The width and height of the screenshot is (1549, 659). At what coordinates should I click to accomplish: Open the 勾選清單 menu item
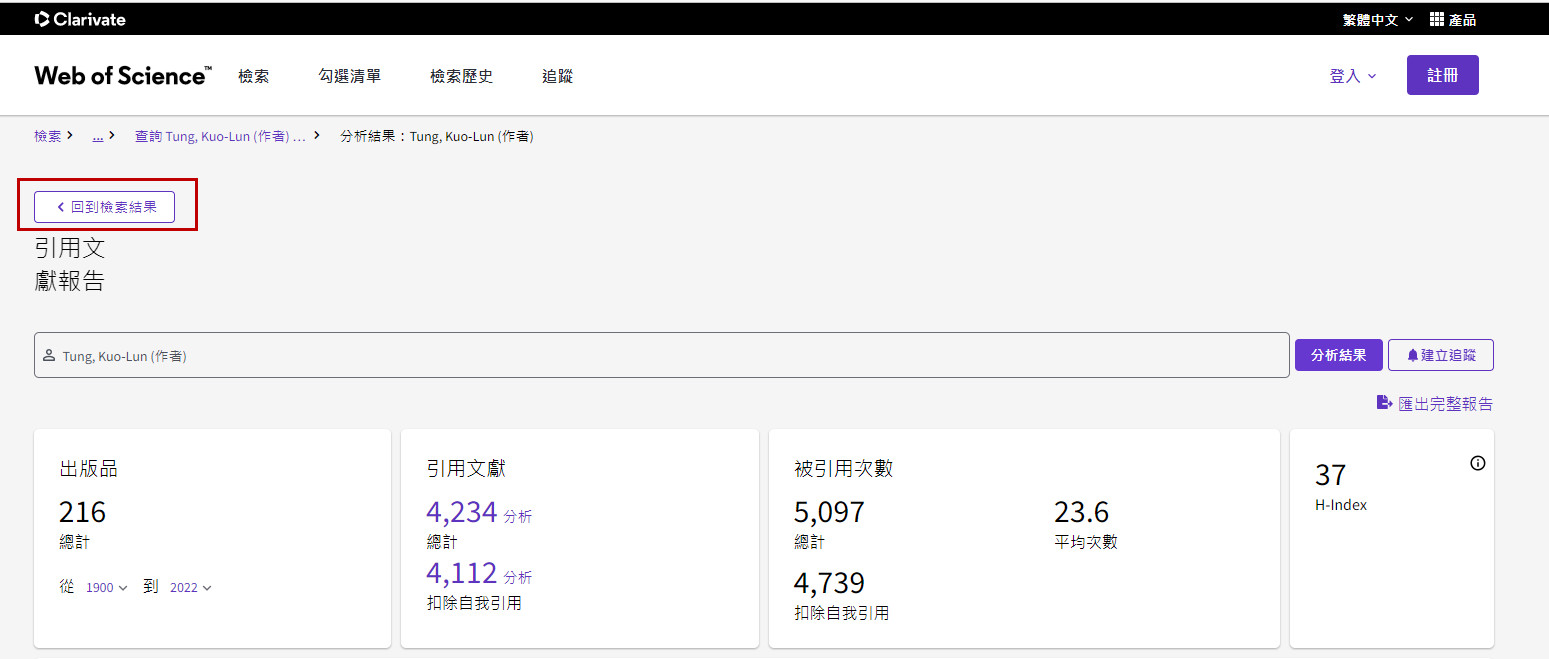point(350,76)
